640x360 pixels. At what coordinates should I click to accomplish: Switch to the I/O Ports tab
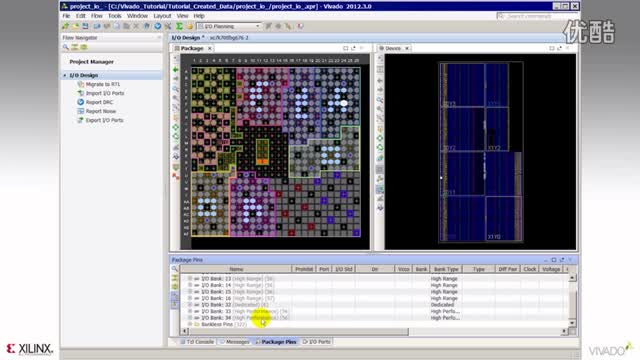[317, 342]
